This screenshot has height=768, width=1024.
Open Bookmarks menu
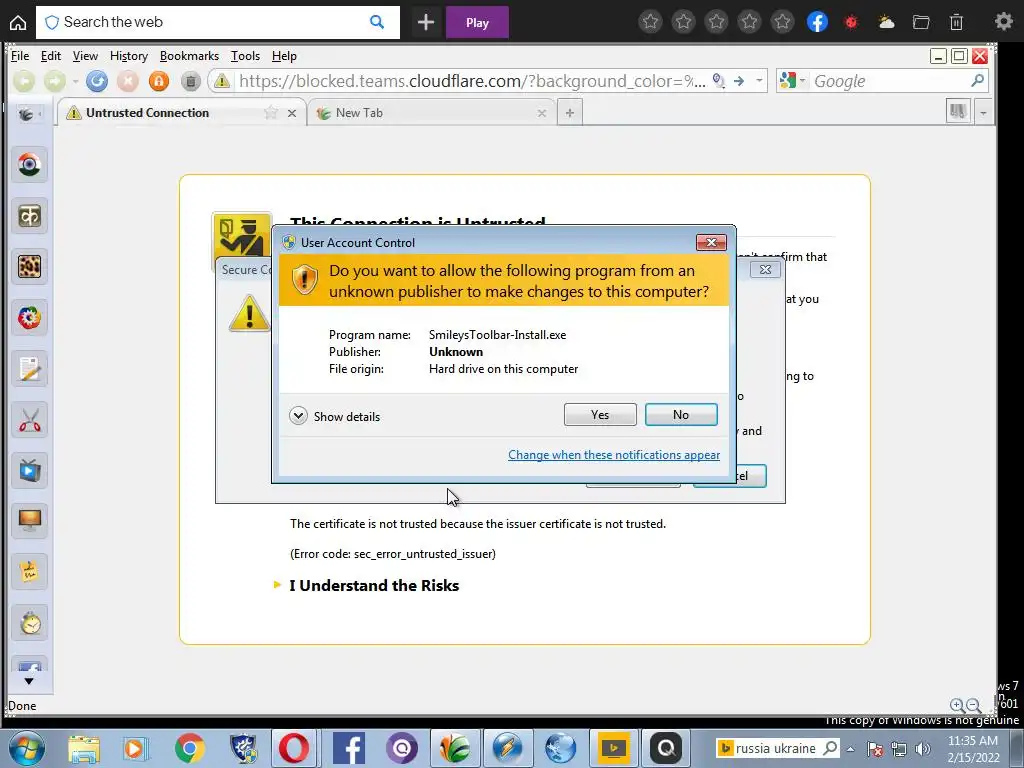[x=189, y=56]
